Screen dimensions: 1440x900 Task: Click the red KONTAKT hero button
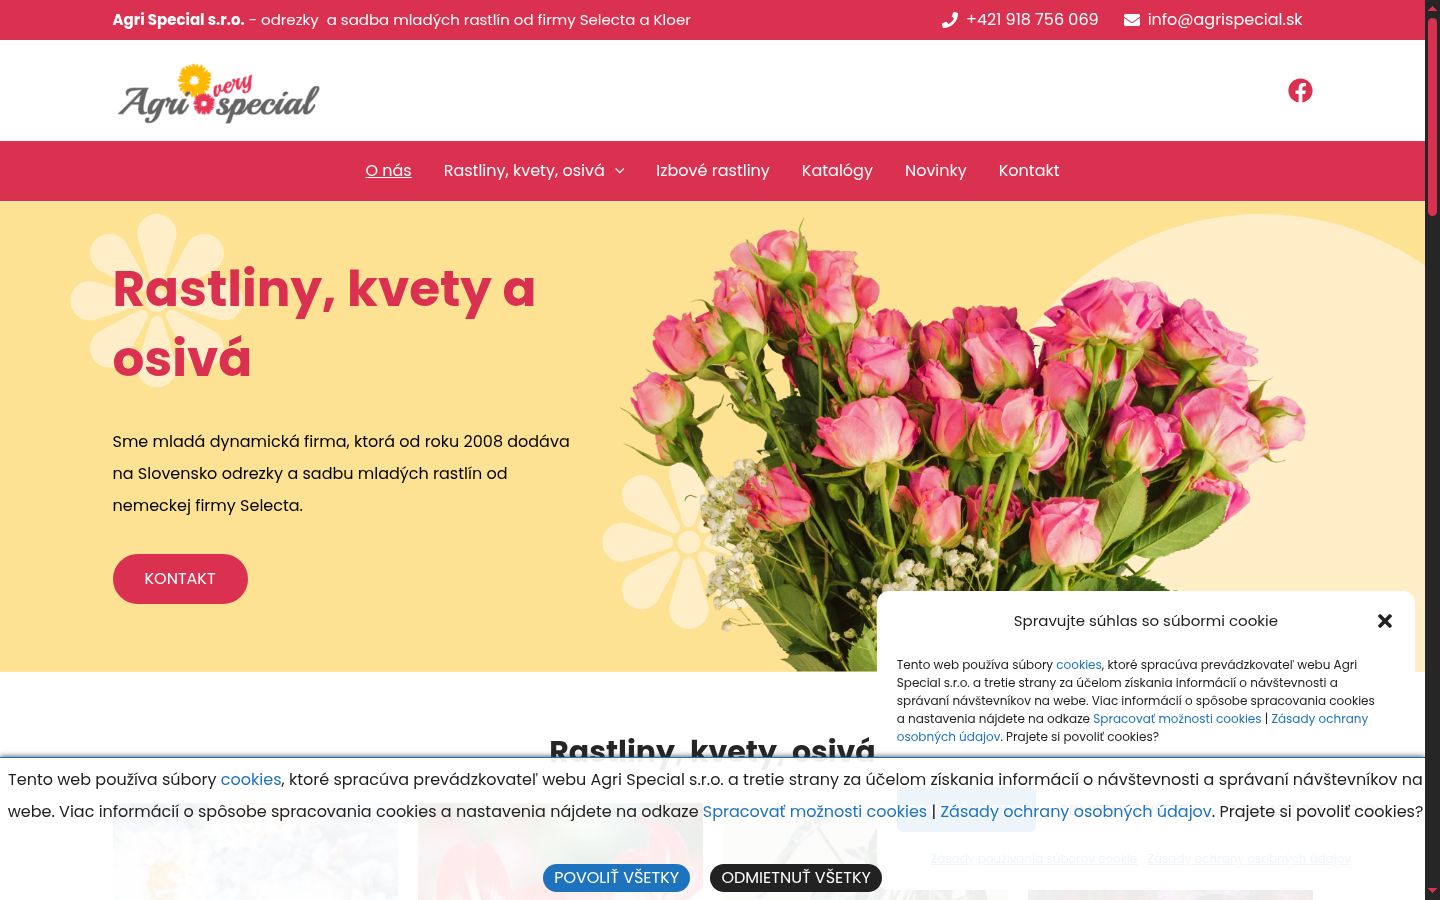[180, 579]
